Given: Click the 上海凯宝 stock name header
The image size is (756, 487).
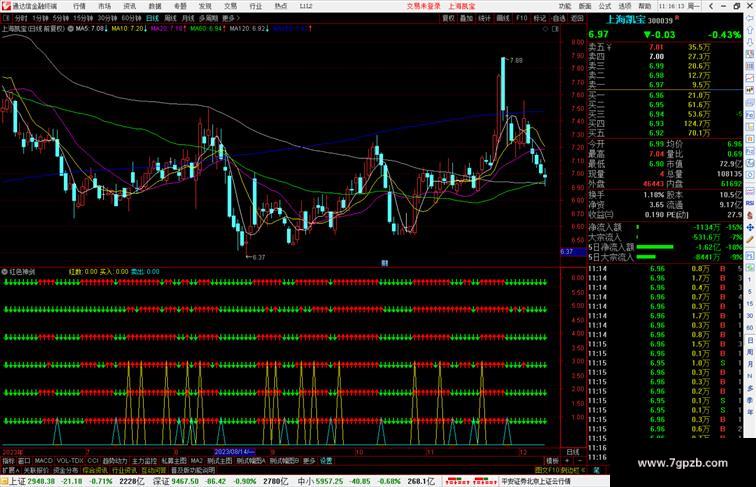Looking at the screenshot, I should pyautogui.click(x=625, y=20).
